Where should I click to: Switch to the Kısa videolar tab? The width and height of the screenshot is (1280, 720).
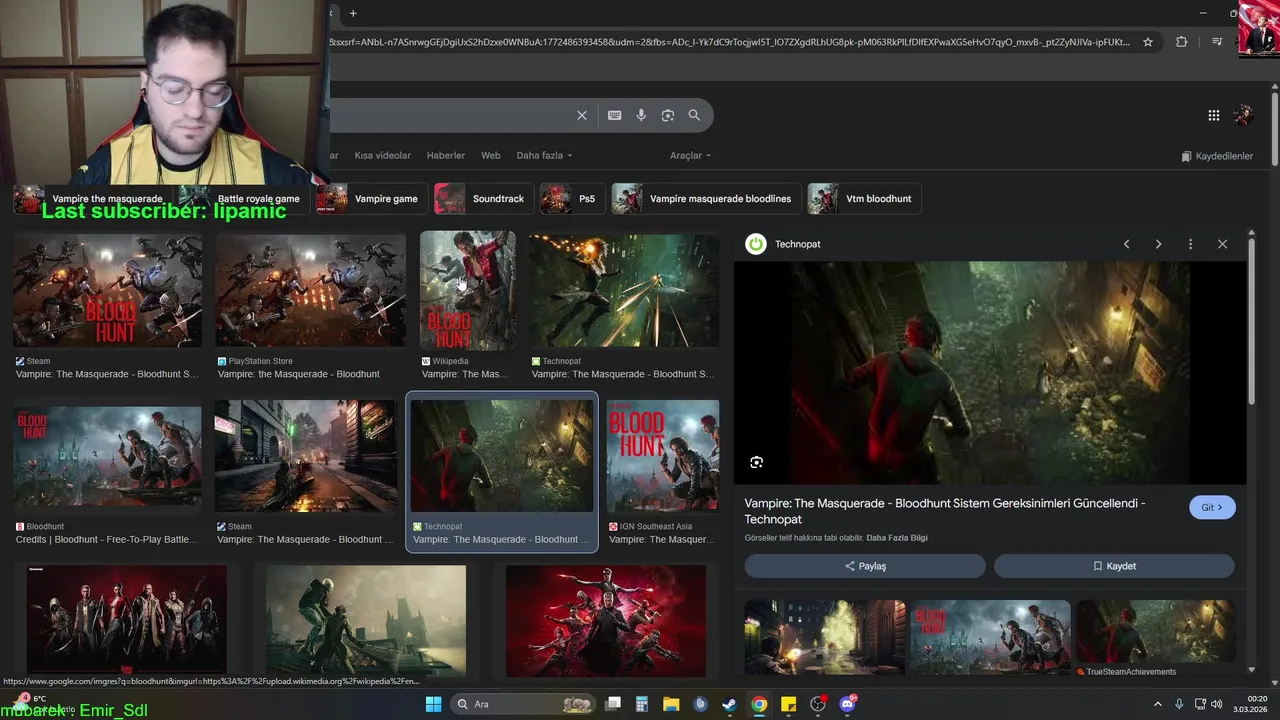382,155
